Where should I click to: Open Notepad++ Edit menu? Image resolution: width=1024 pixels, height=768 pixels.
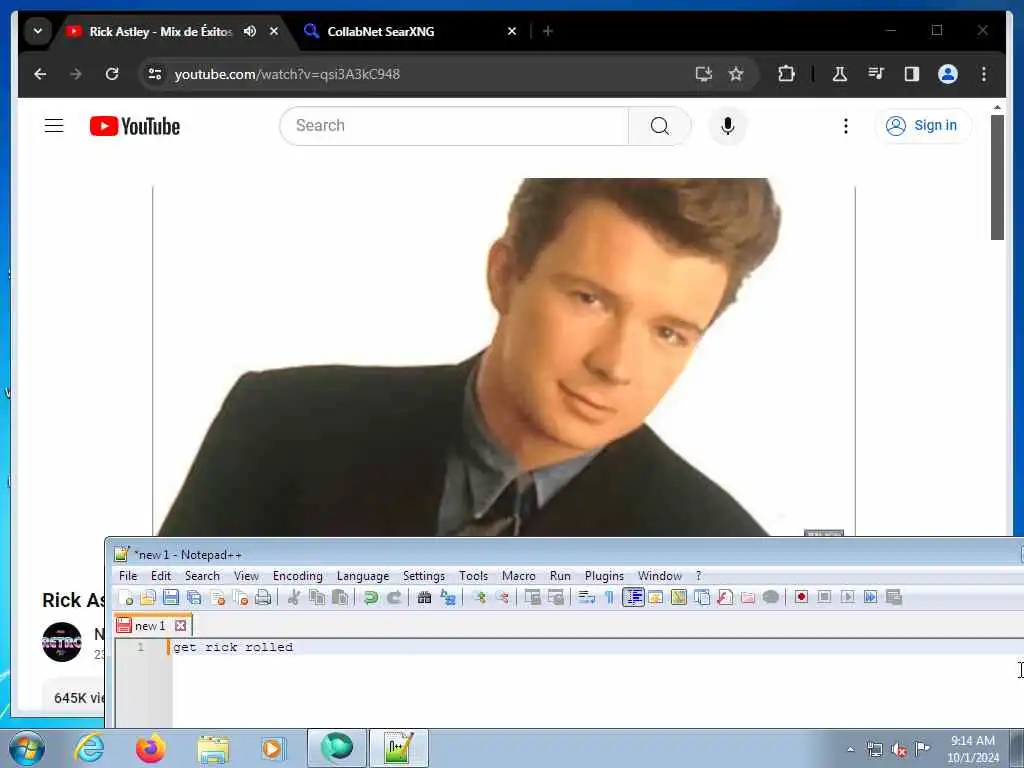(x=161, y=575)
